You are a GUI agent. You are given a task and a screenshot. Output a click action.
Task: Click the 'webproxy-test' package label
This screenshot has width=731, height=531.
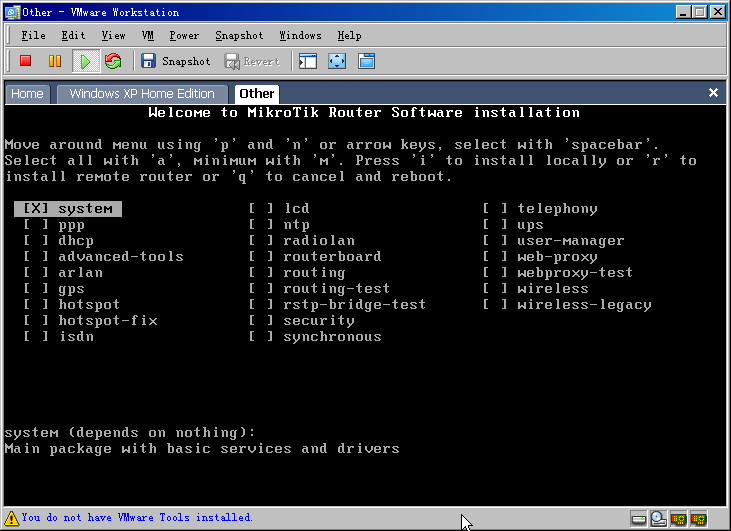575,273
